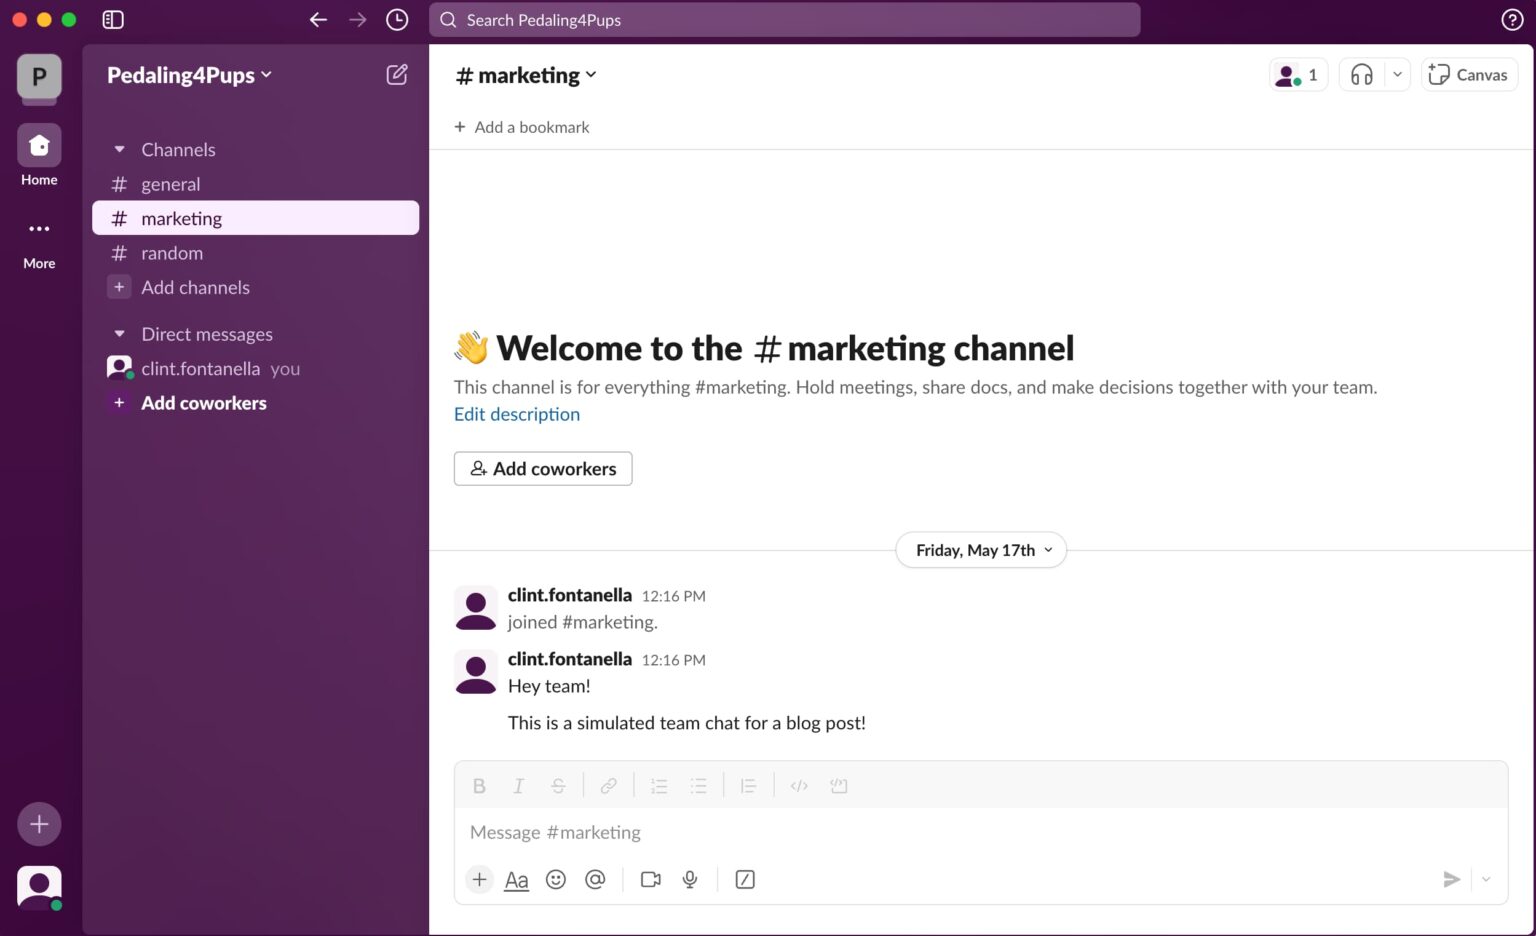
Task: Apply strikethrough formatting
Action: pyautogui.click(x=558, y=786)
